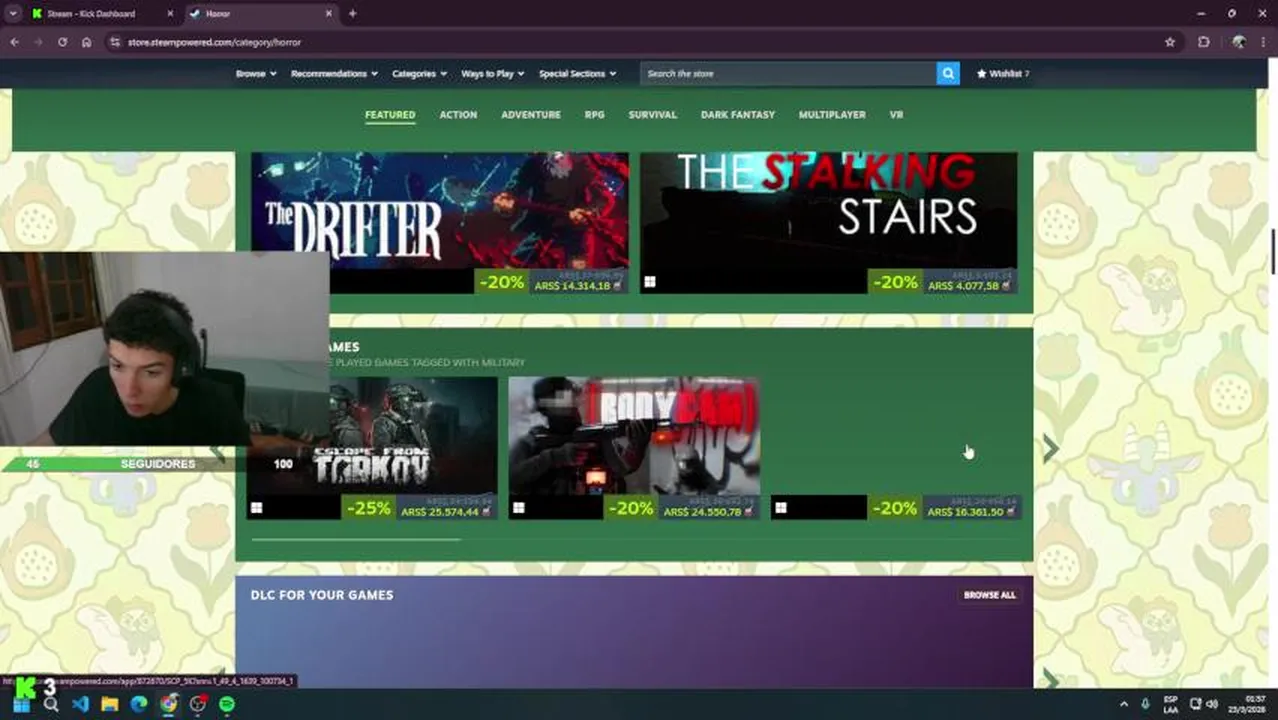Go back with the browser back arrow

tap(14, 42)
